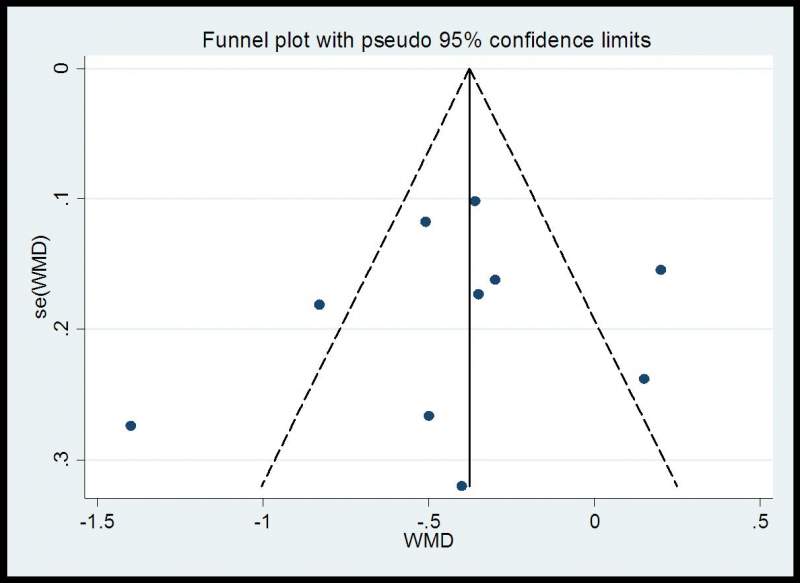Screen dimensions: 800x583
Task: Click the plot title mentioning pseudo 95% confidence limits
Action: (x=428, y=41)
